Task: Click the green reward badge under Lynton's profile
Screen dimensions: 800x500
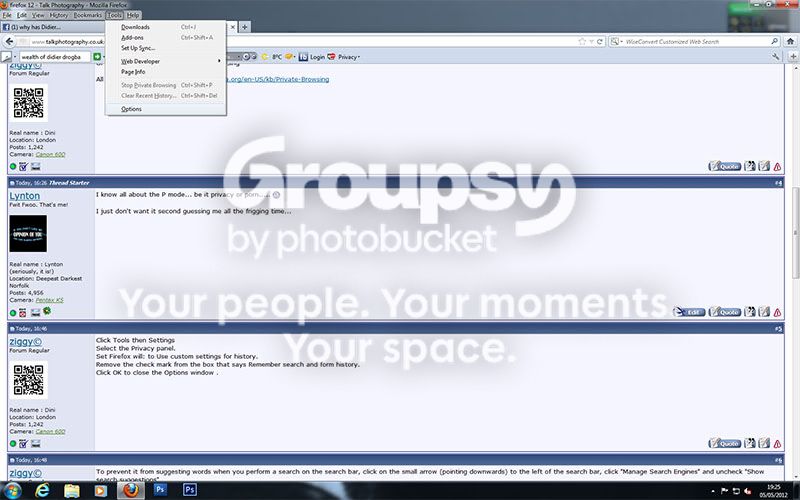Action: 47,311
